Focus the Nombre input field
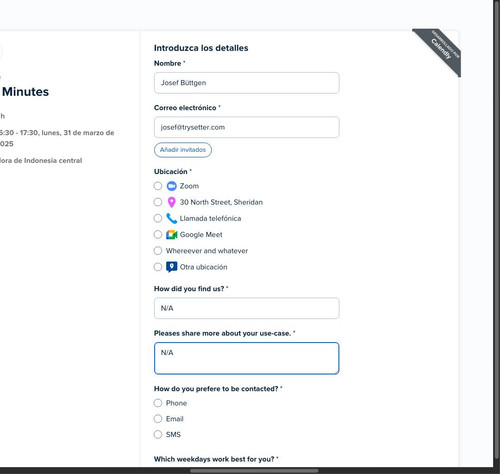Screen dimensions: 500x474 tap(247, 83)
